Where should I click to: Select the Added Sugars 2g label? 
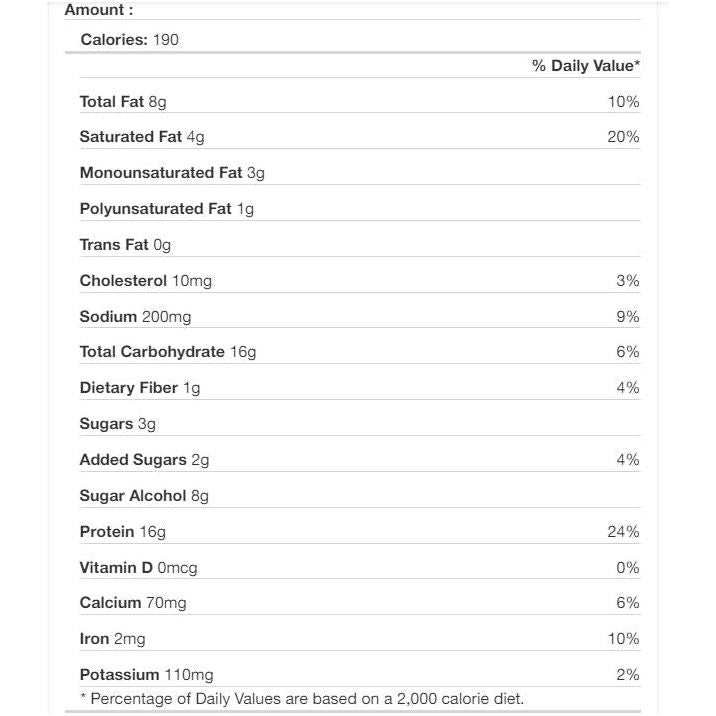pos(144,460)
